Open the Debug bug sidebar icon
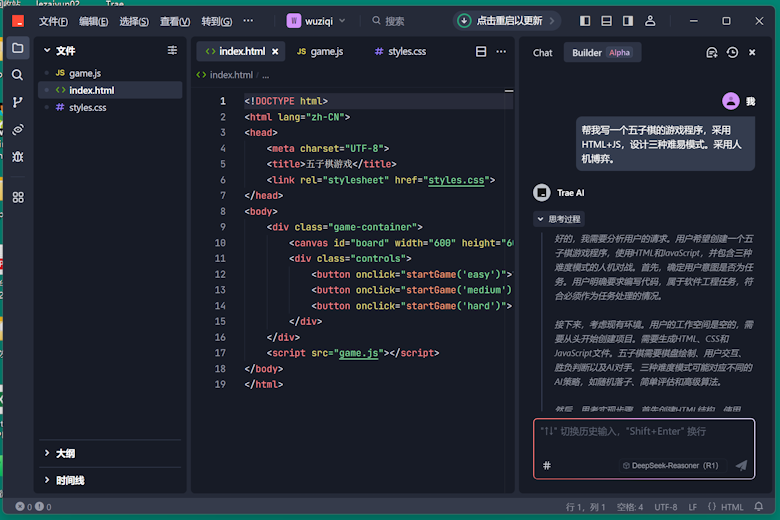 point(18,157)
